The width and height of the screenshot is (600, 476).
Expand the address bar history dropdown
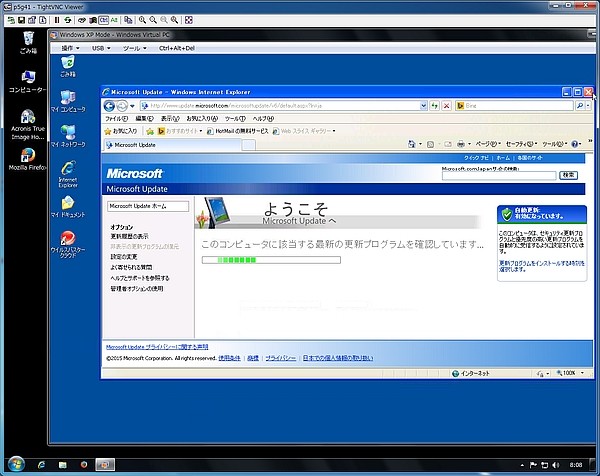coord(423,106)
